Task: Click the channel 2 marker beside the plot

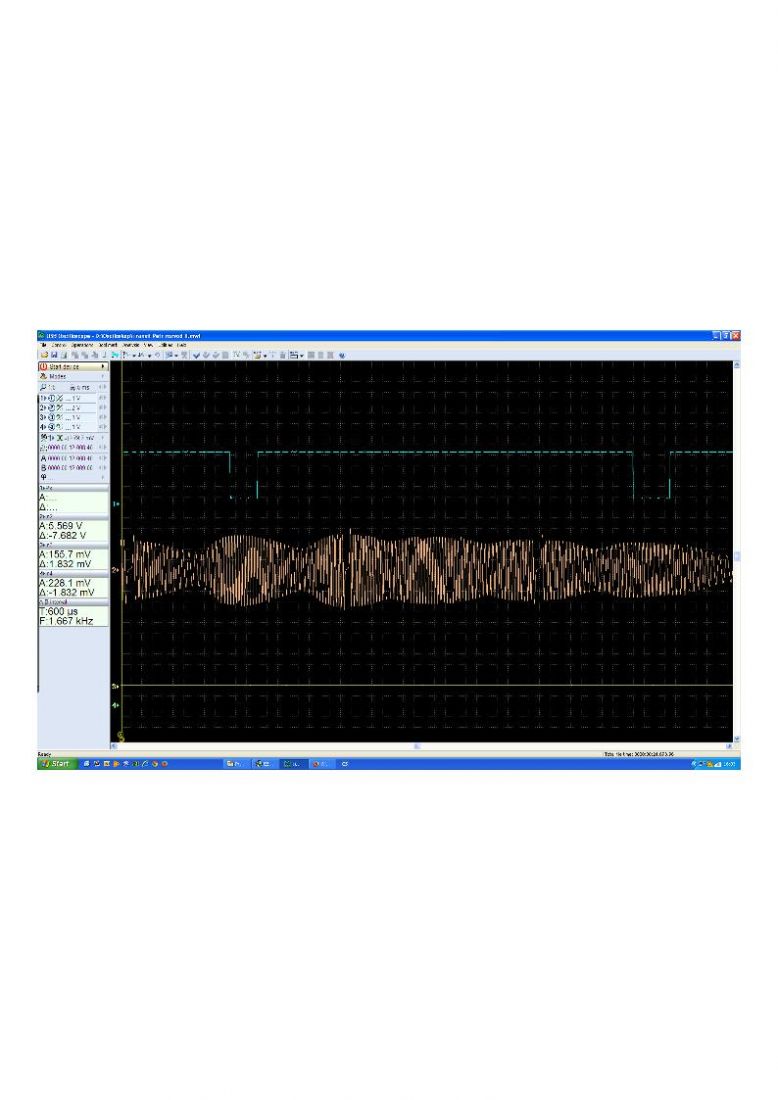Action: click(x=116, y=570)
